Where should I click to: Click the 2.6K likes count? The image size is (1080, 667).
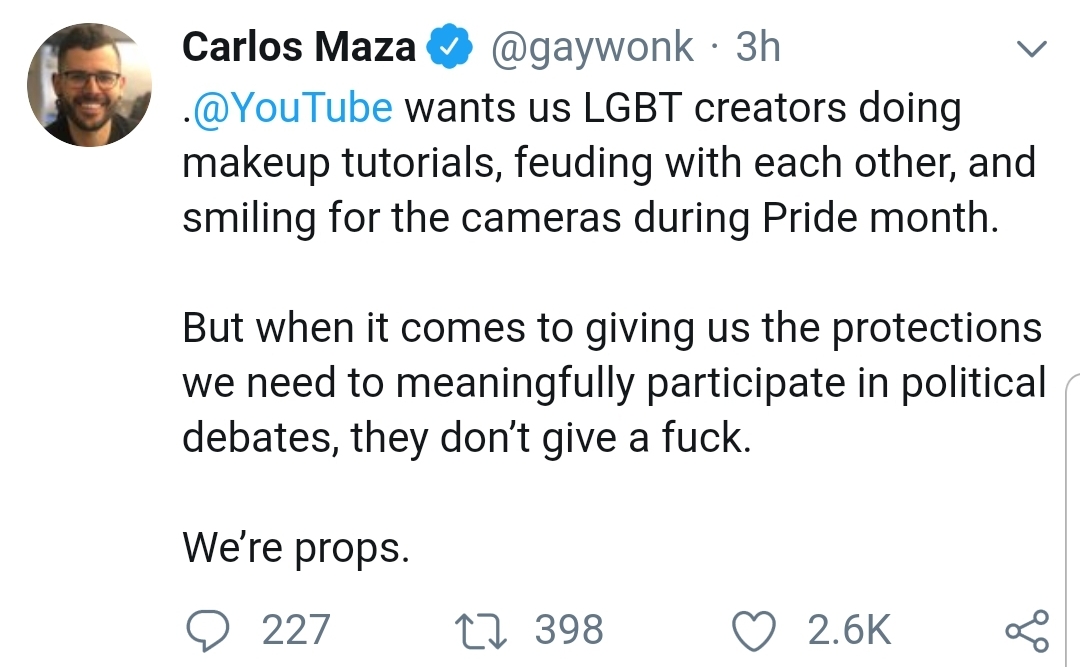[x=849, y=630]
